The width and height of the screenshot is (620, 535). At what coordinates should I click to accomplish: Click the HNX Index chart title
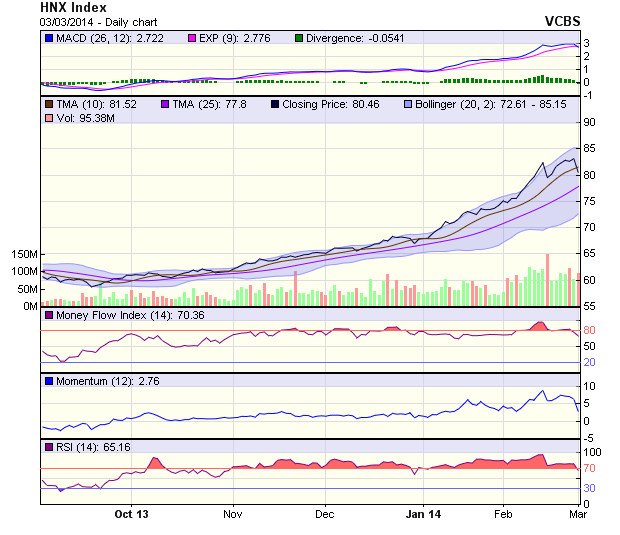73,7
